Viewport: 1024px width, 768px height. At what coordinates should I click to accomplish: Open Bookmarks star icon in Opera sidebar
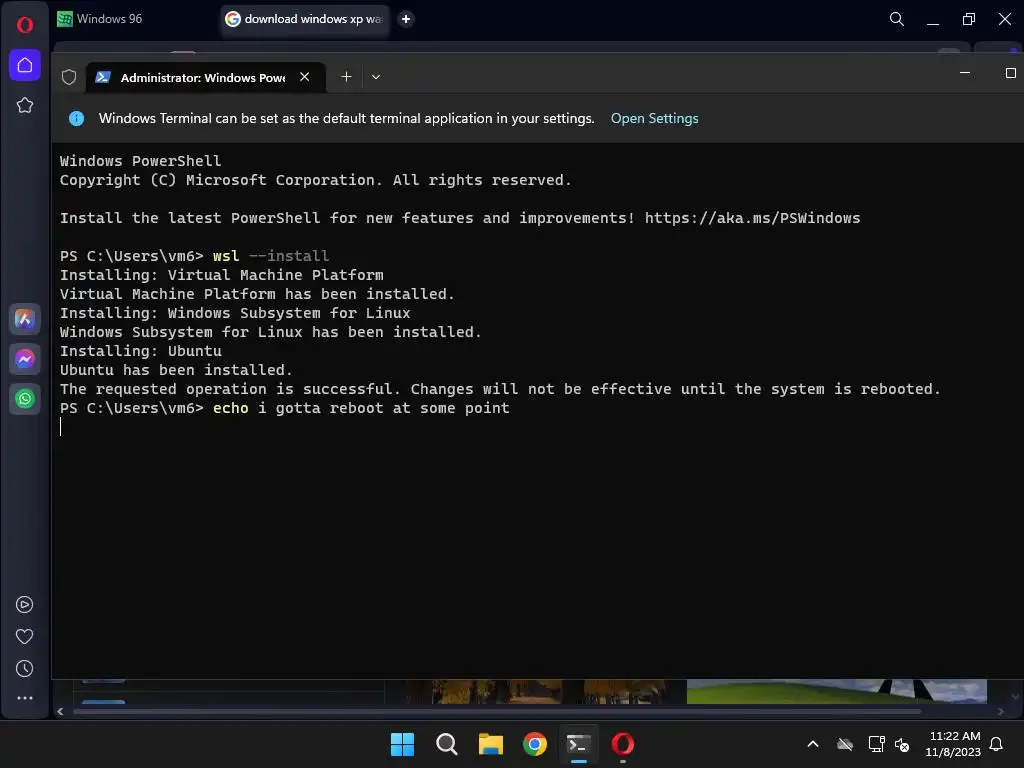(x=25, y=105)
